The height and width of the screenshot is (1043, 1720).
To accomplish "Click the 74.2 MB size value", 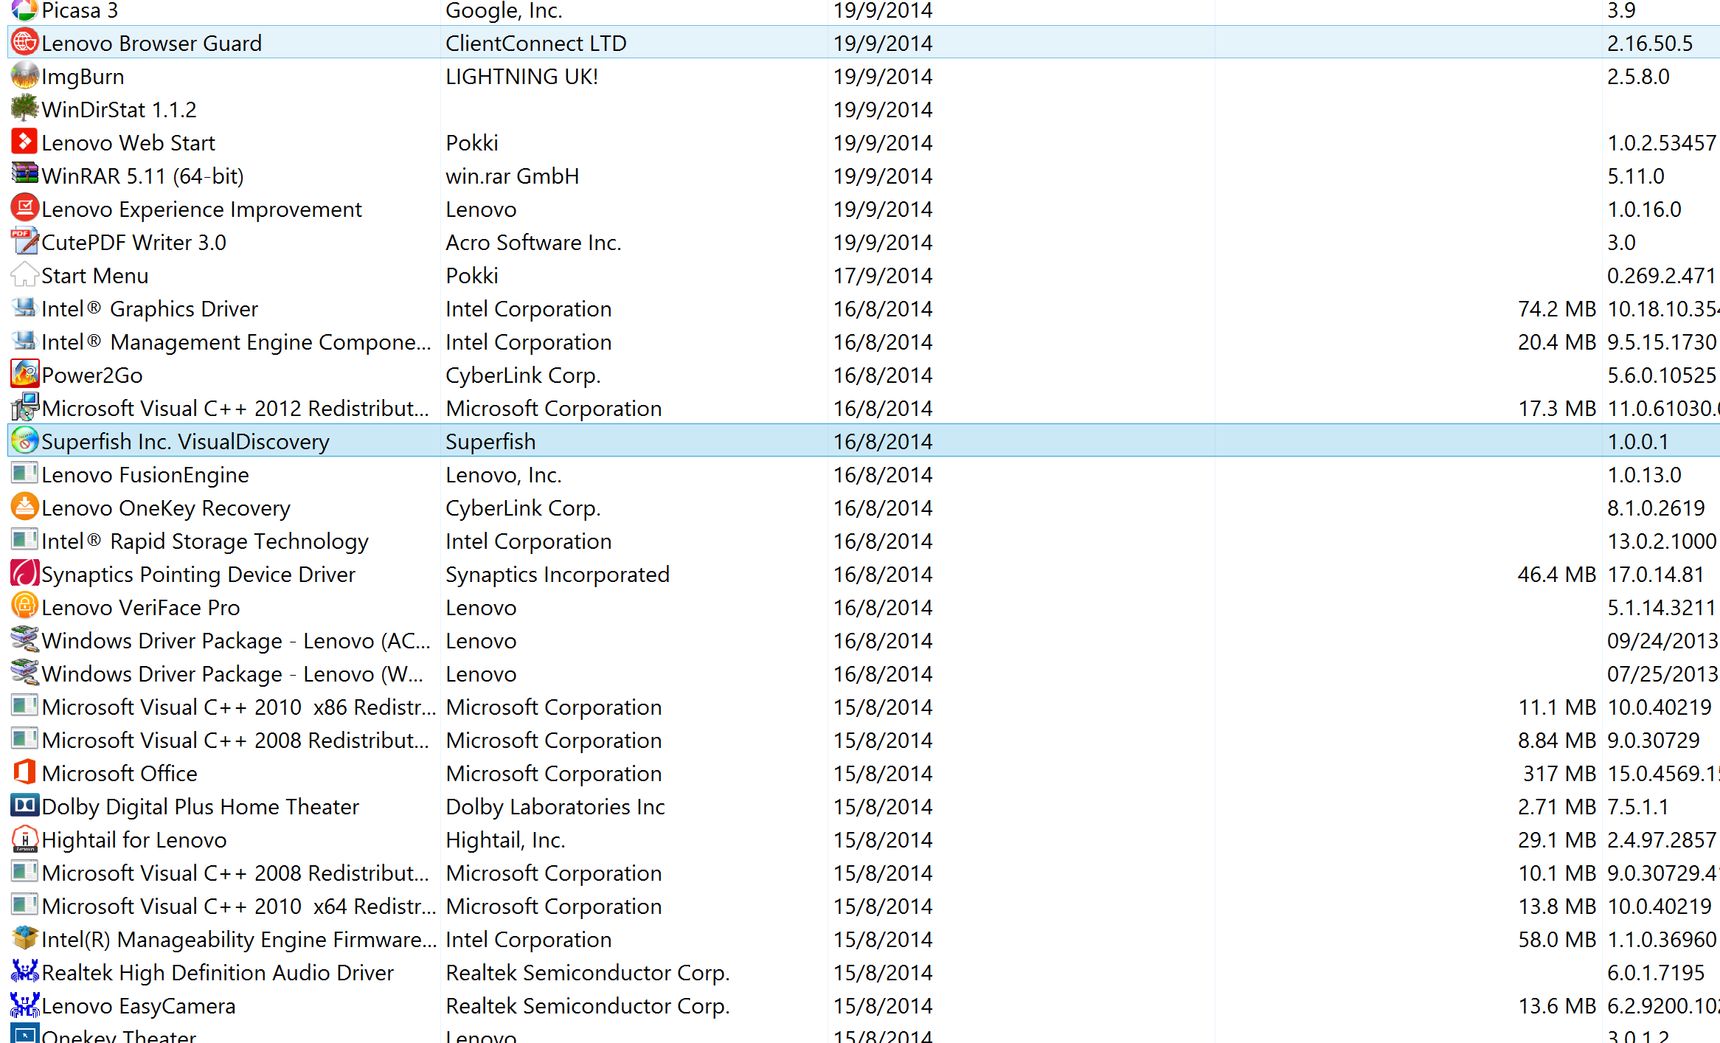I will 1557,309.
